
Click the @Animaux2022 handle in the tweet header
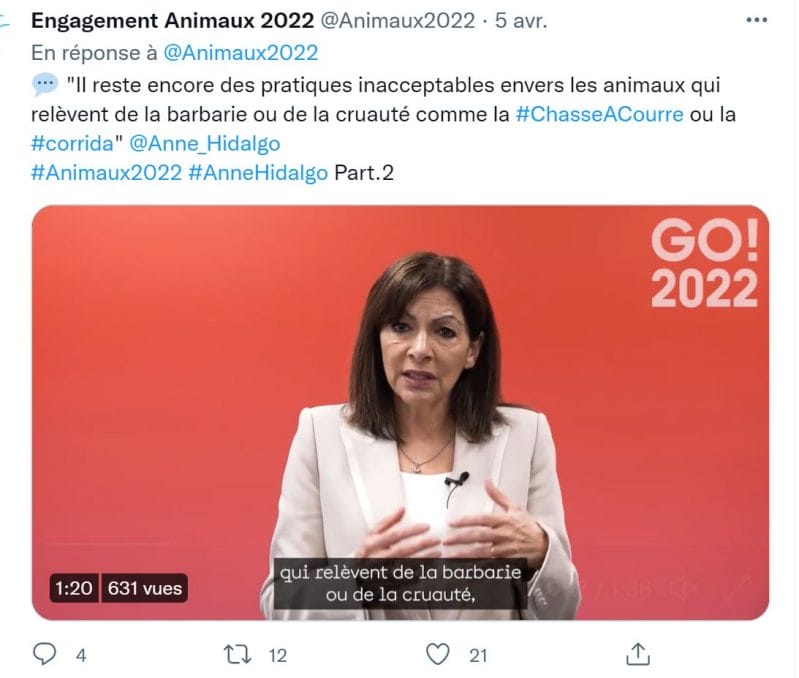pyautogui.click(x=397, y=21)
